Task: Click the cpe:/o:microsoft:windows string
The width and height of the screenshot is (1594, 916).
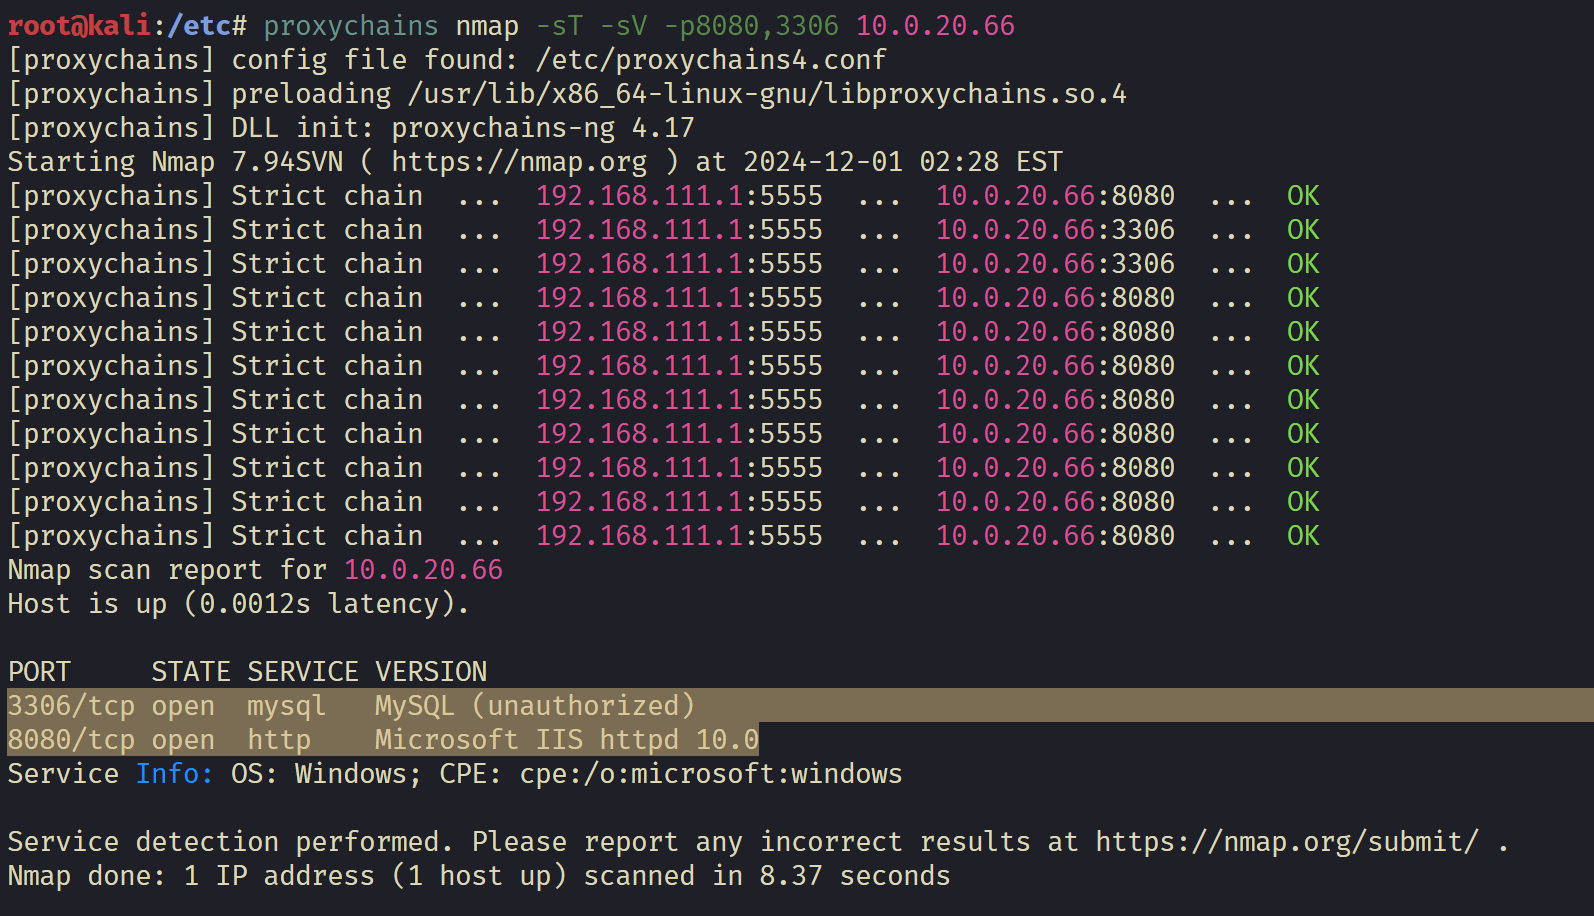Action: pos(710,774)
